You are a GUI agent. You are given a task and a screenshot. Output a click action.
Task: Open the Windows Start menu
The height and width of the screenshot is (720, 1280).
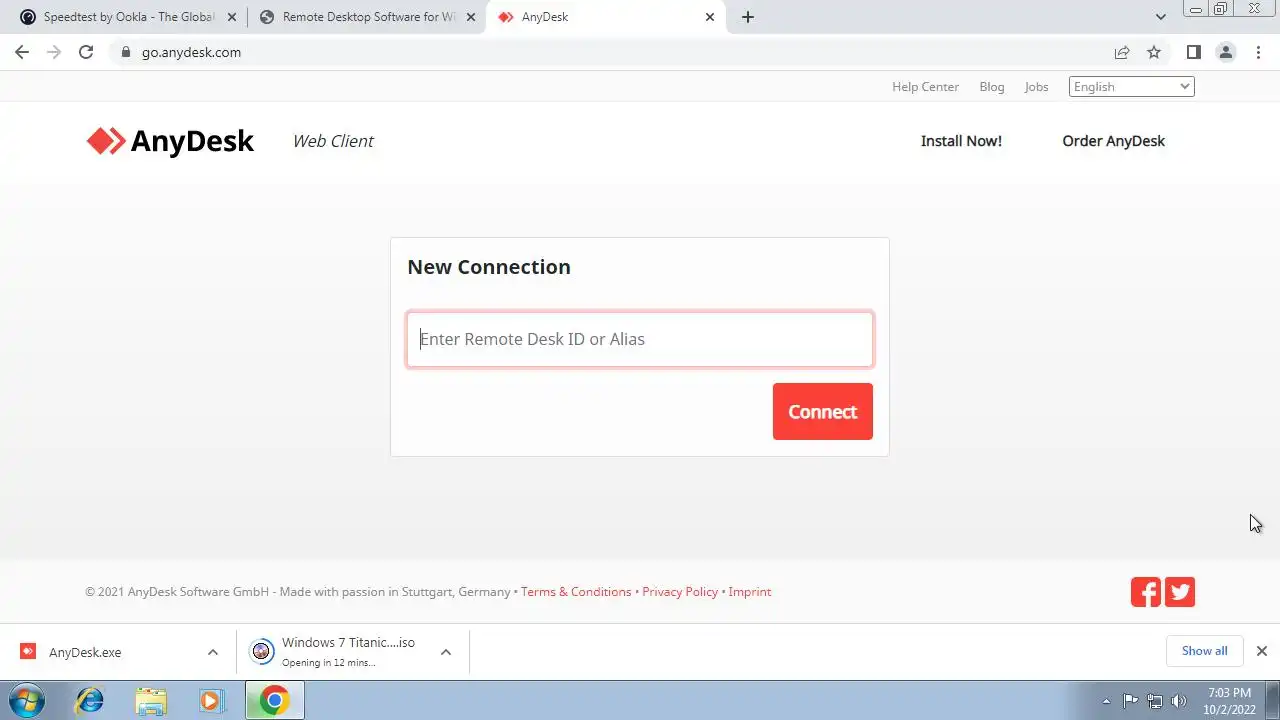(x=26, y=700)
